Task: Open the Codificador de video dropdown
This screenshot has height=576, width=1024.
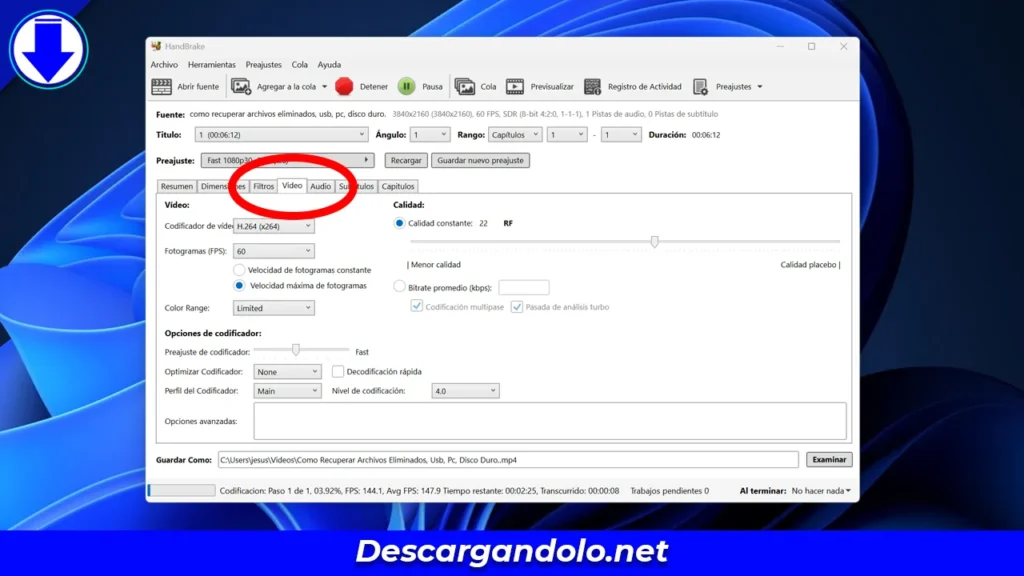Action: [x=273, y=225]
